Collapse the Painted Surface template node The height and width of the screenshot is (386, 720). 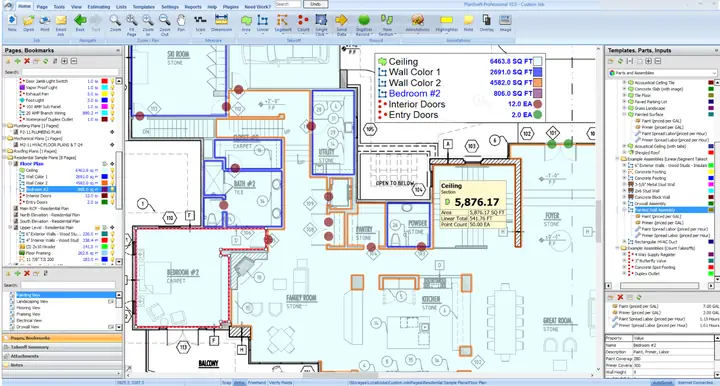(624, 114)
